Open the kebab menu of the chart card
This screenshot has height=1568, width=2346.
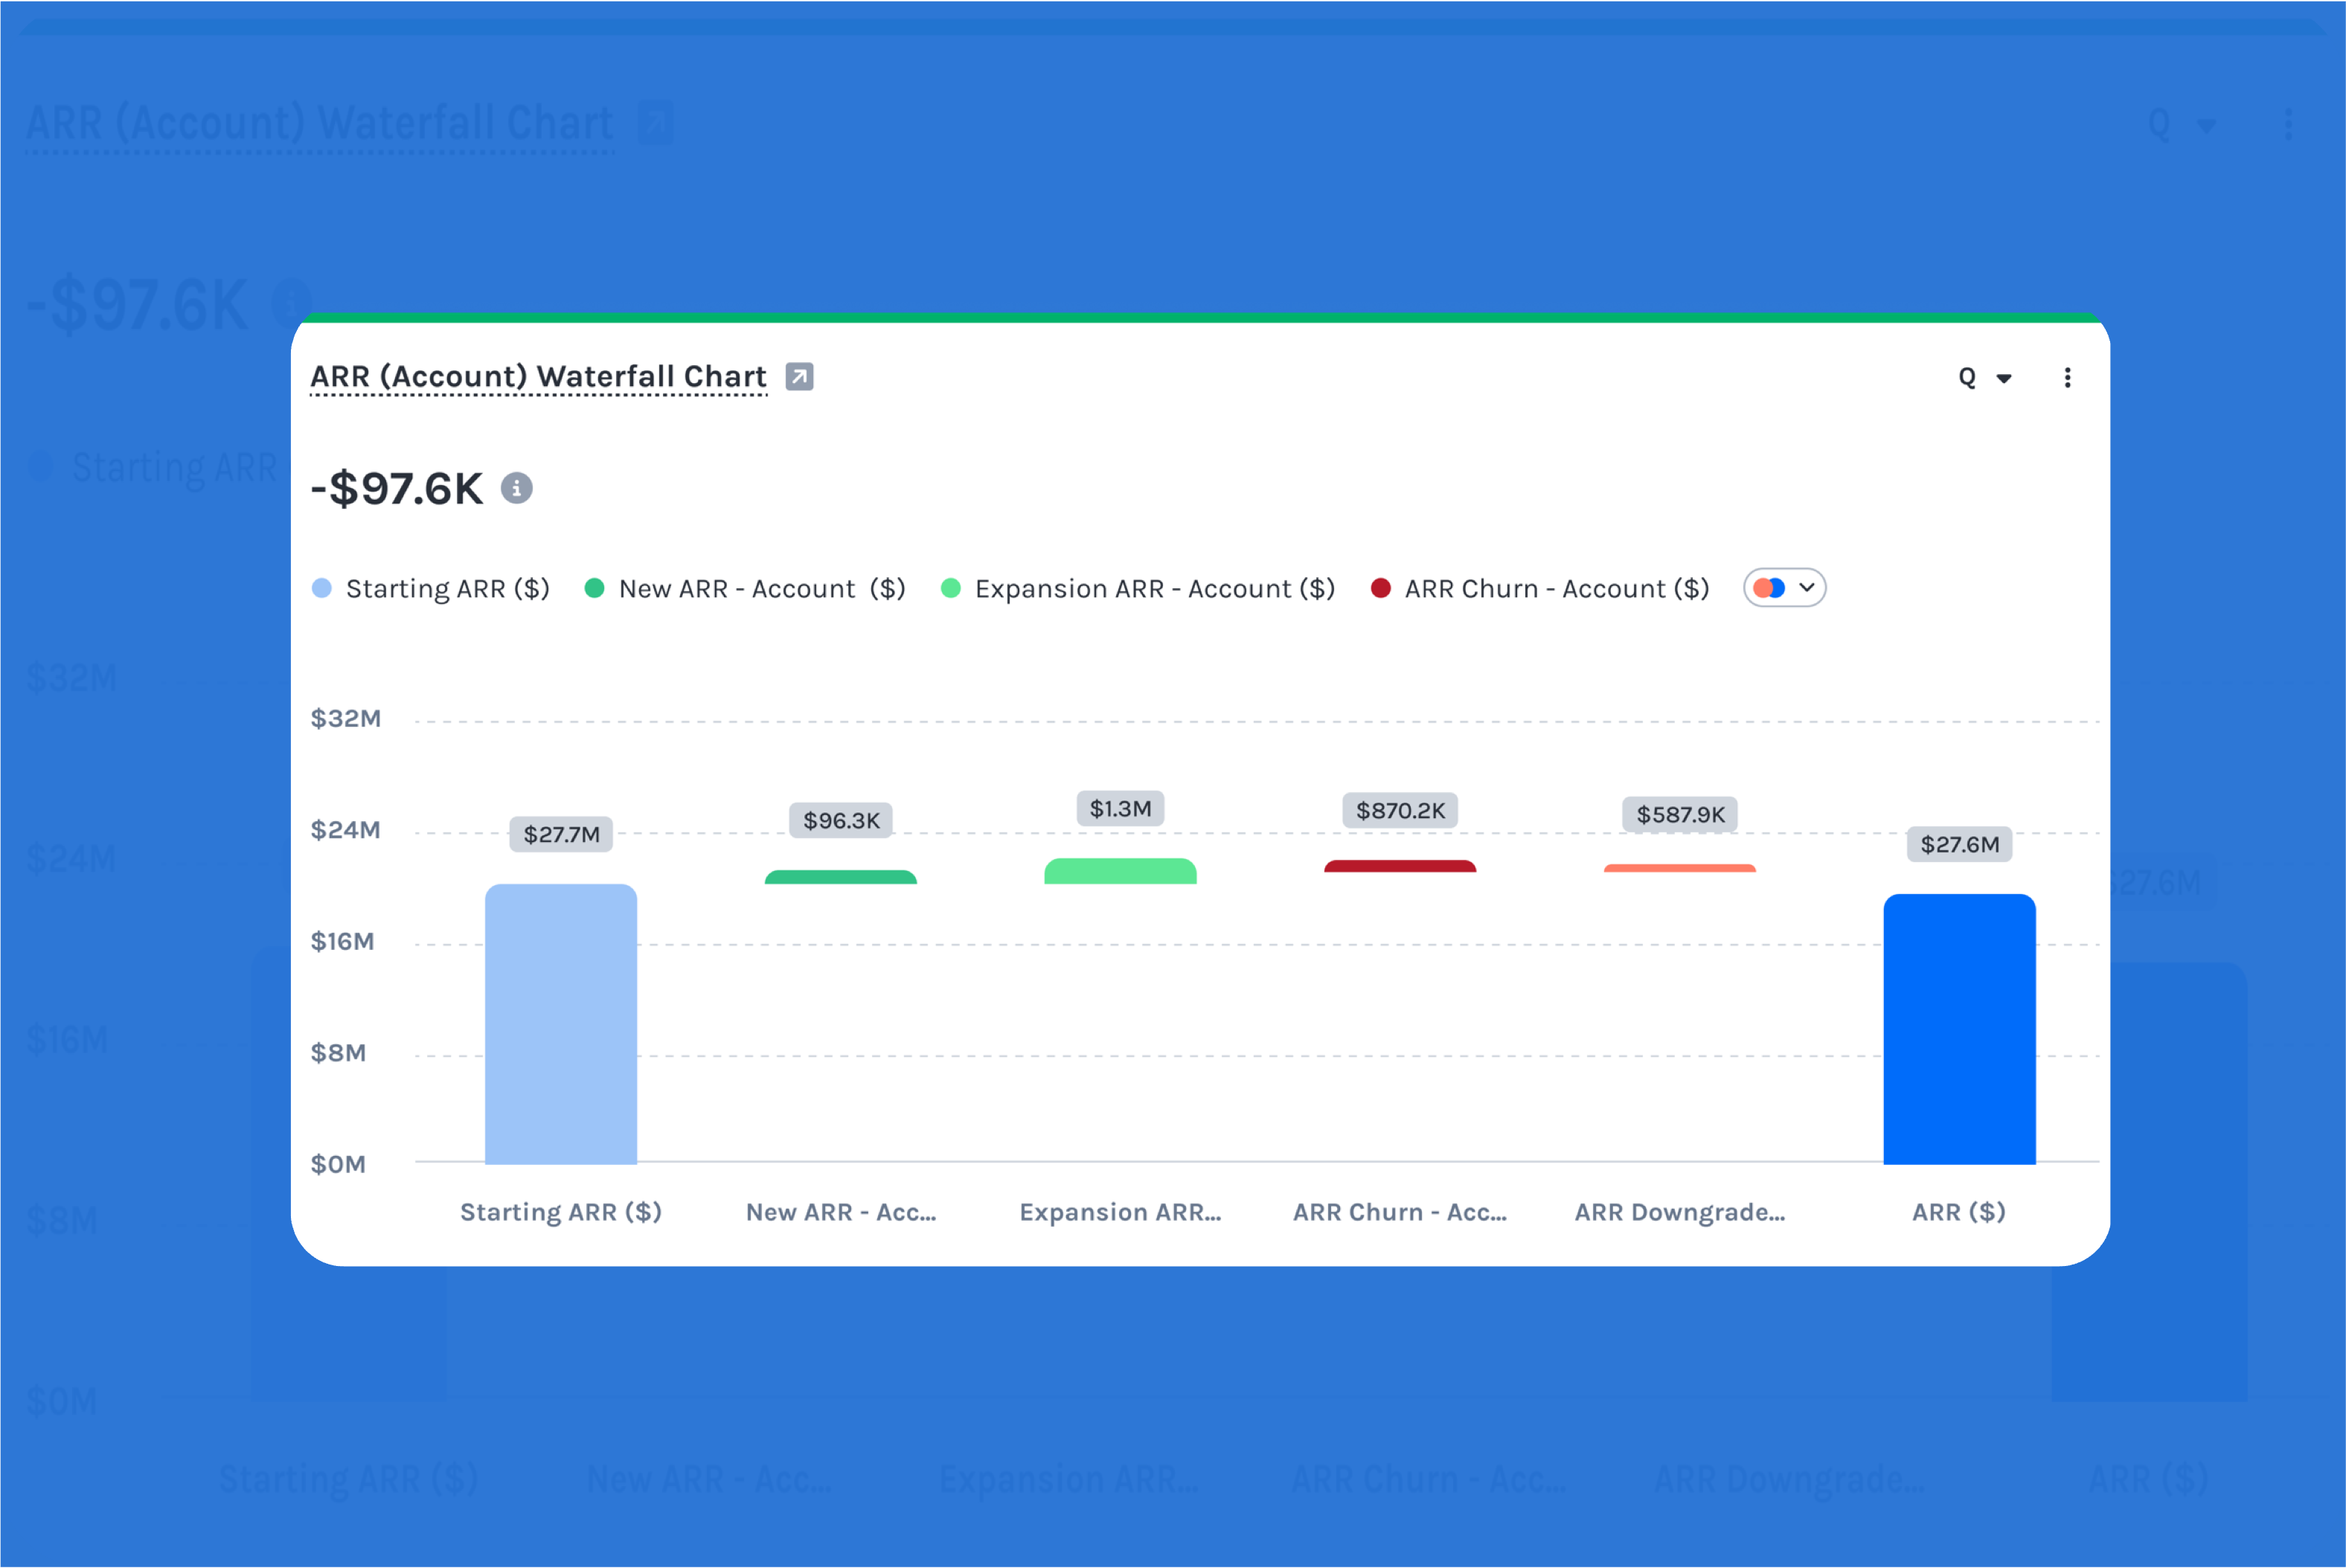click(x=2068, y=377)
